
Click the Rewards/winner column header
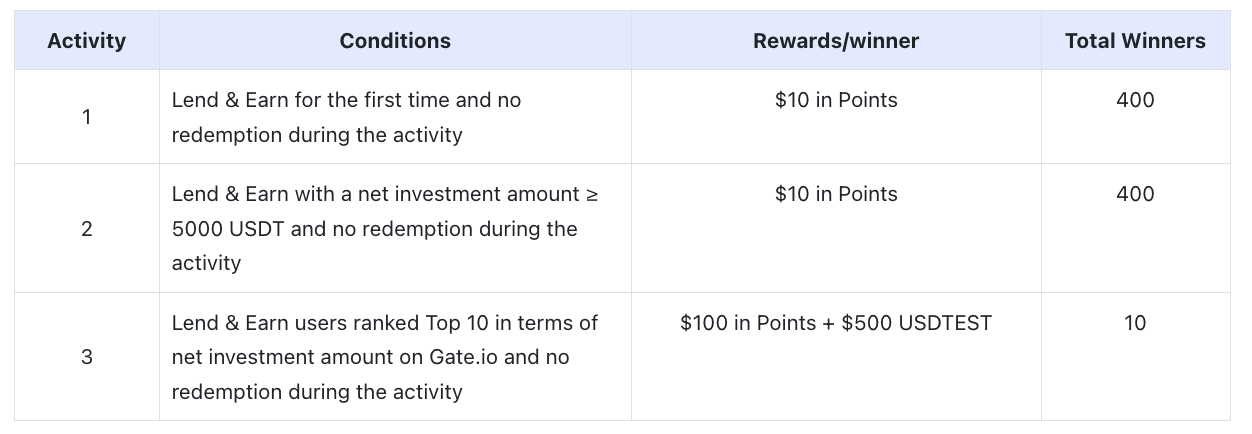(836, 41)
